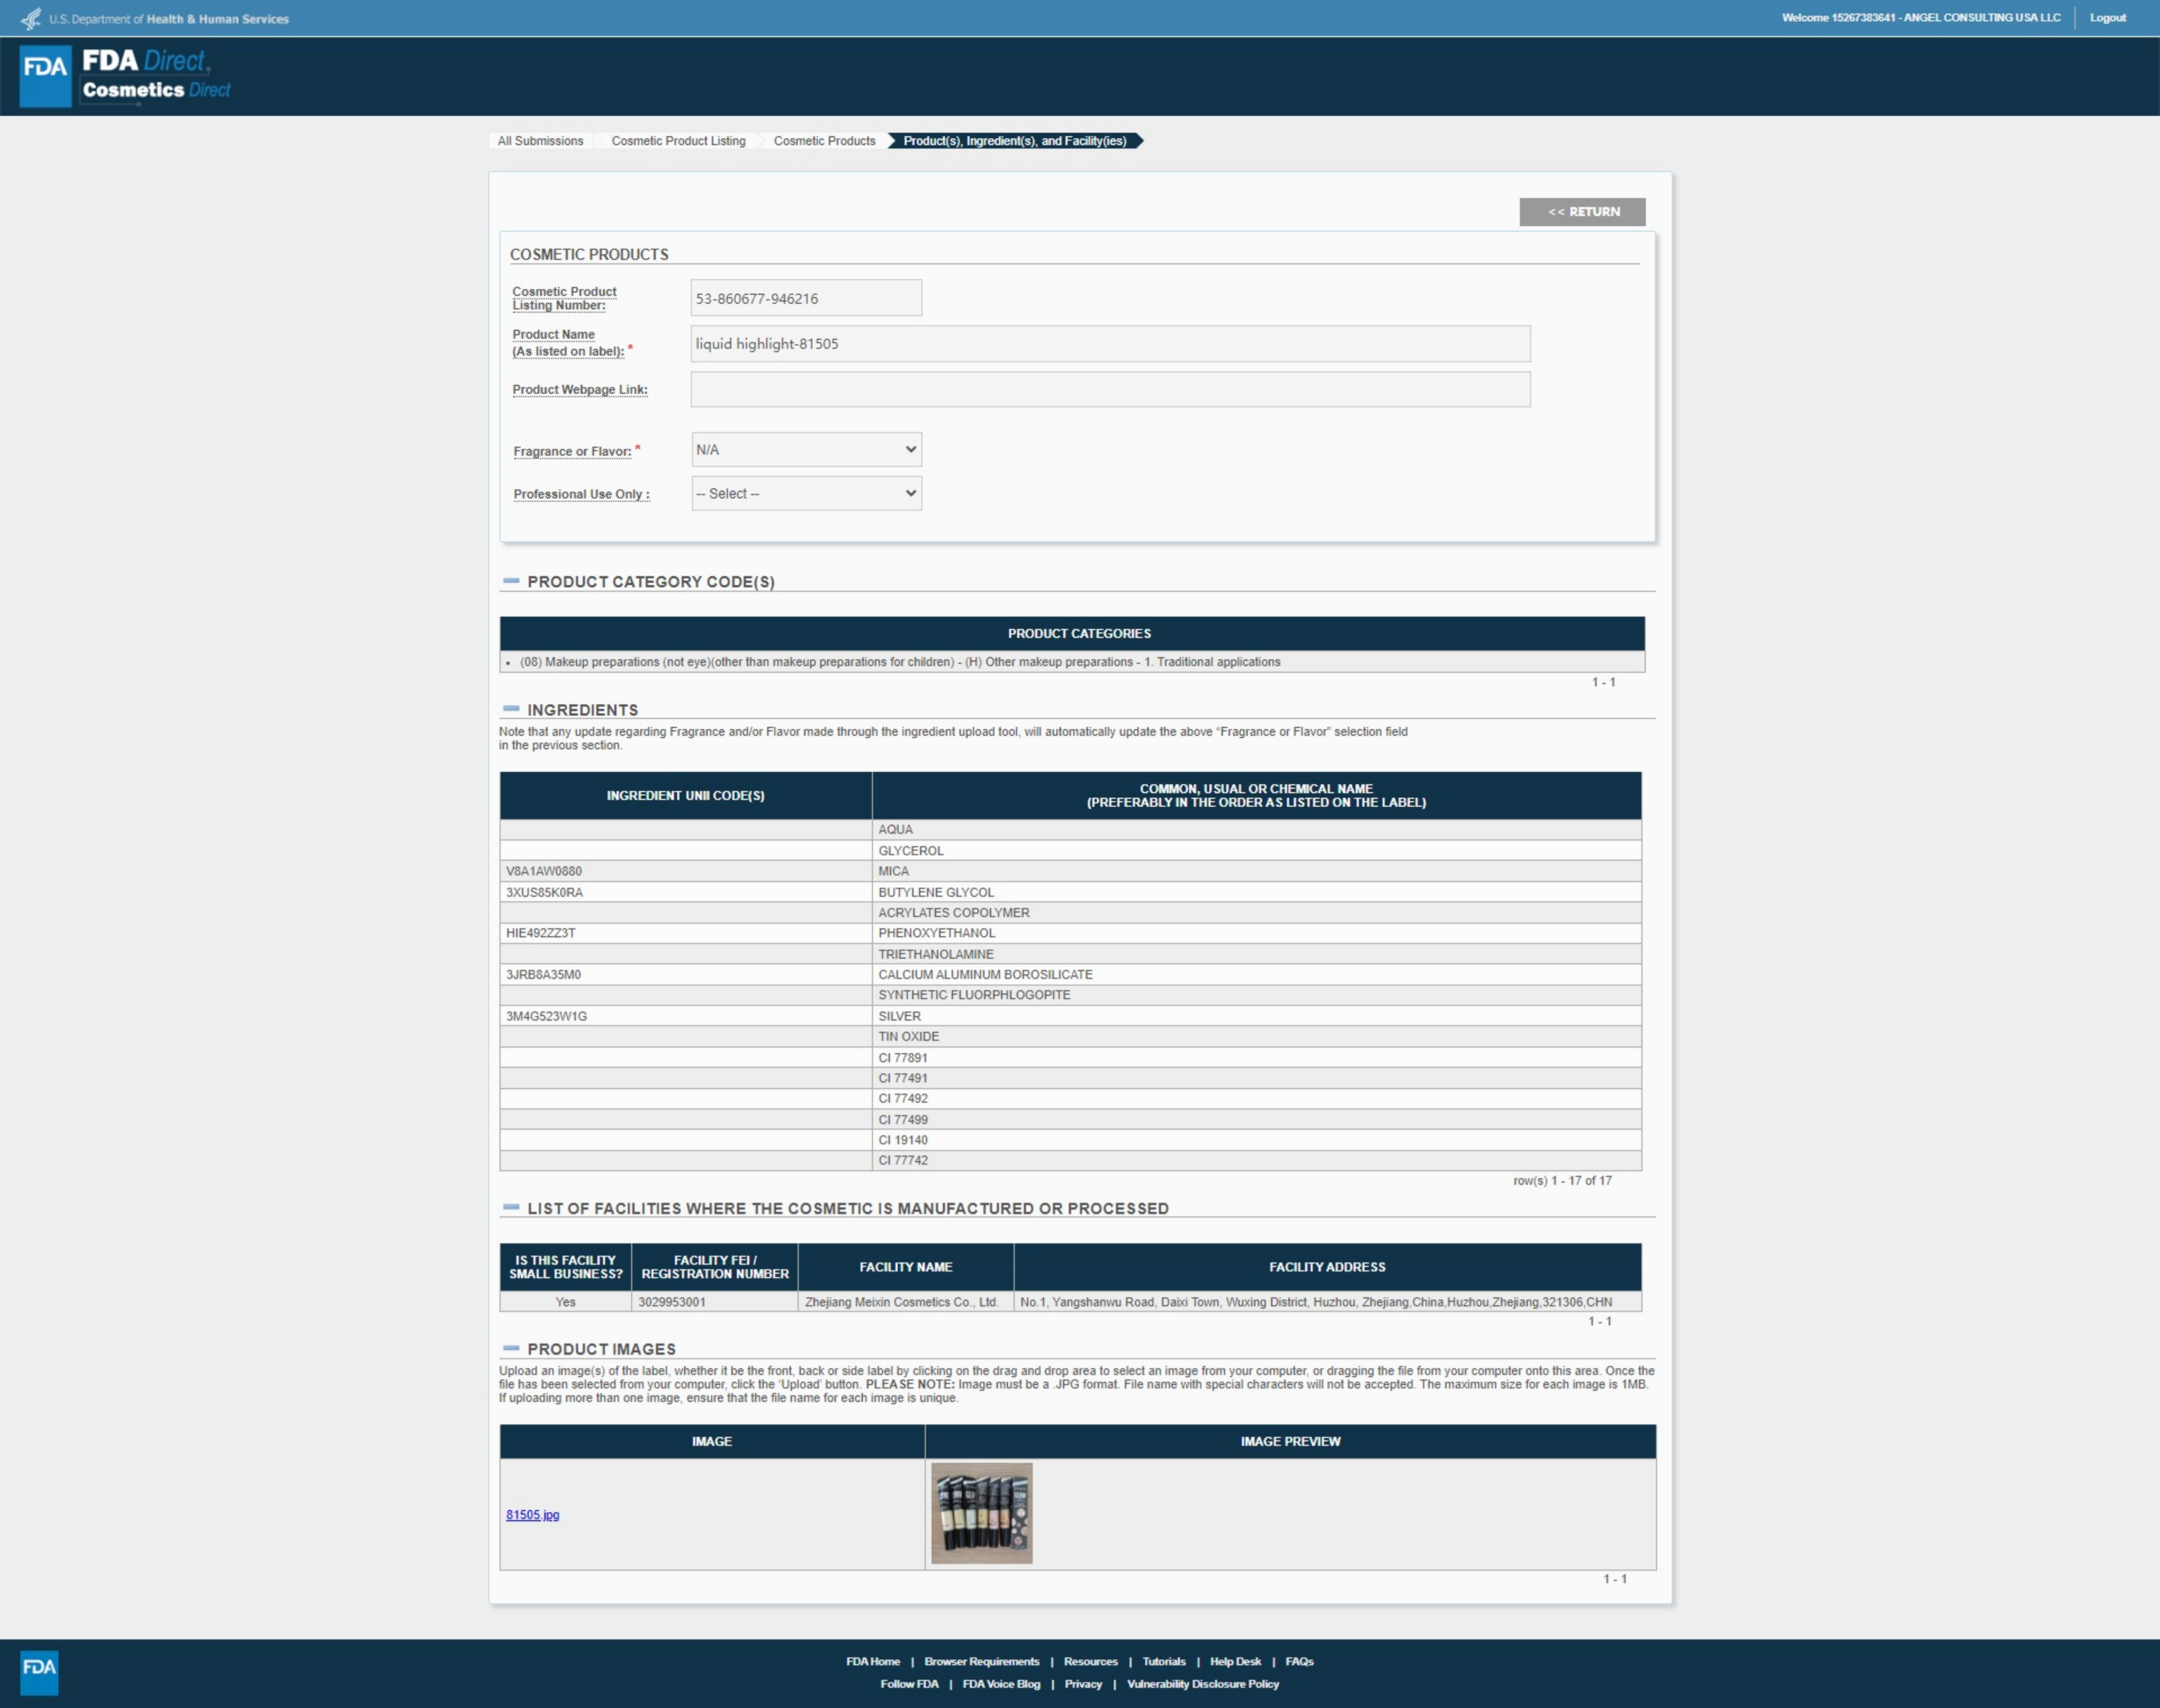2160x1708 pixels.
Task: Go to All Submissions breadcrumb
Action: coord(540,141)
